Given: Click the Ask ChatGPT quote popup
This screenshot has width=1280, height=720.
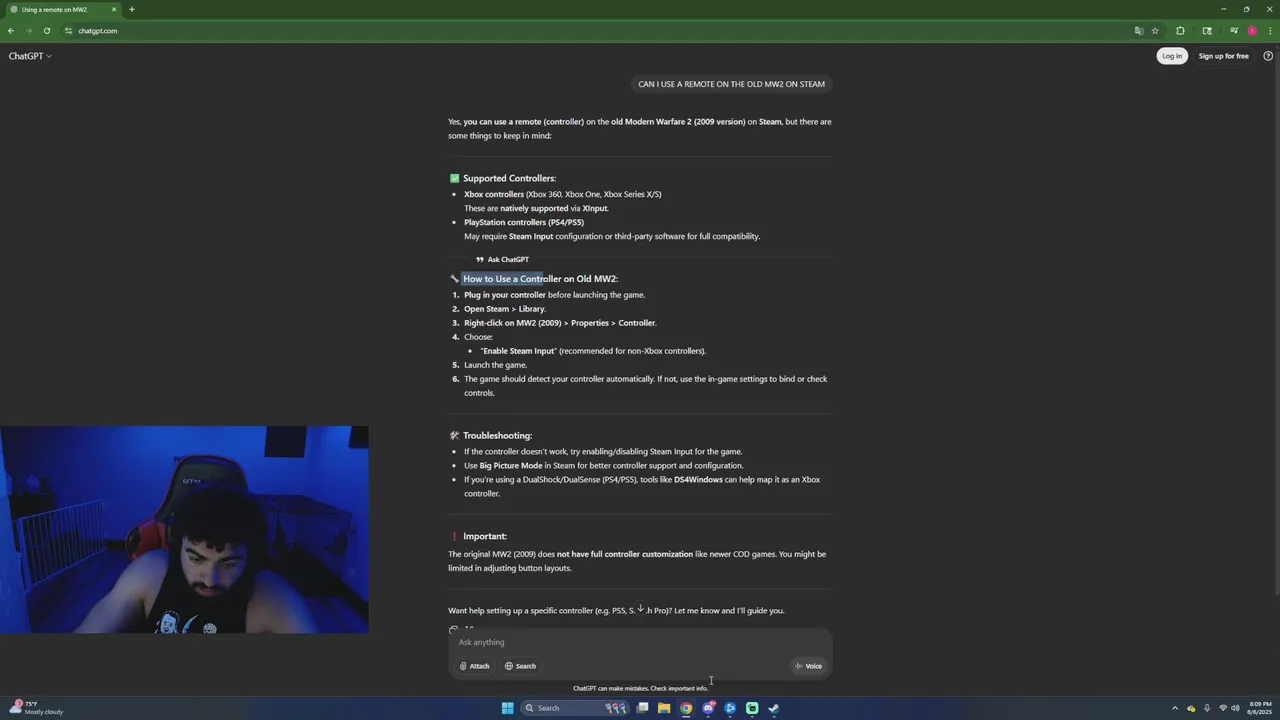Looking at the screenshot, I should [x=502, y=260].
